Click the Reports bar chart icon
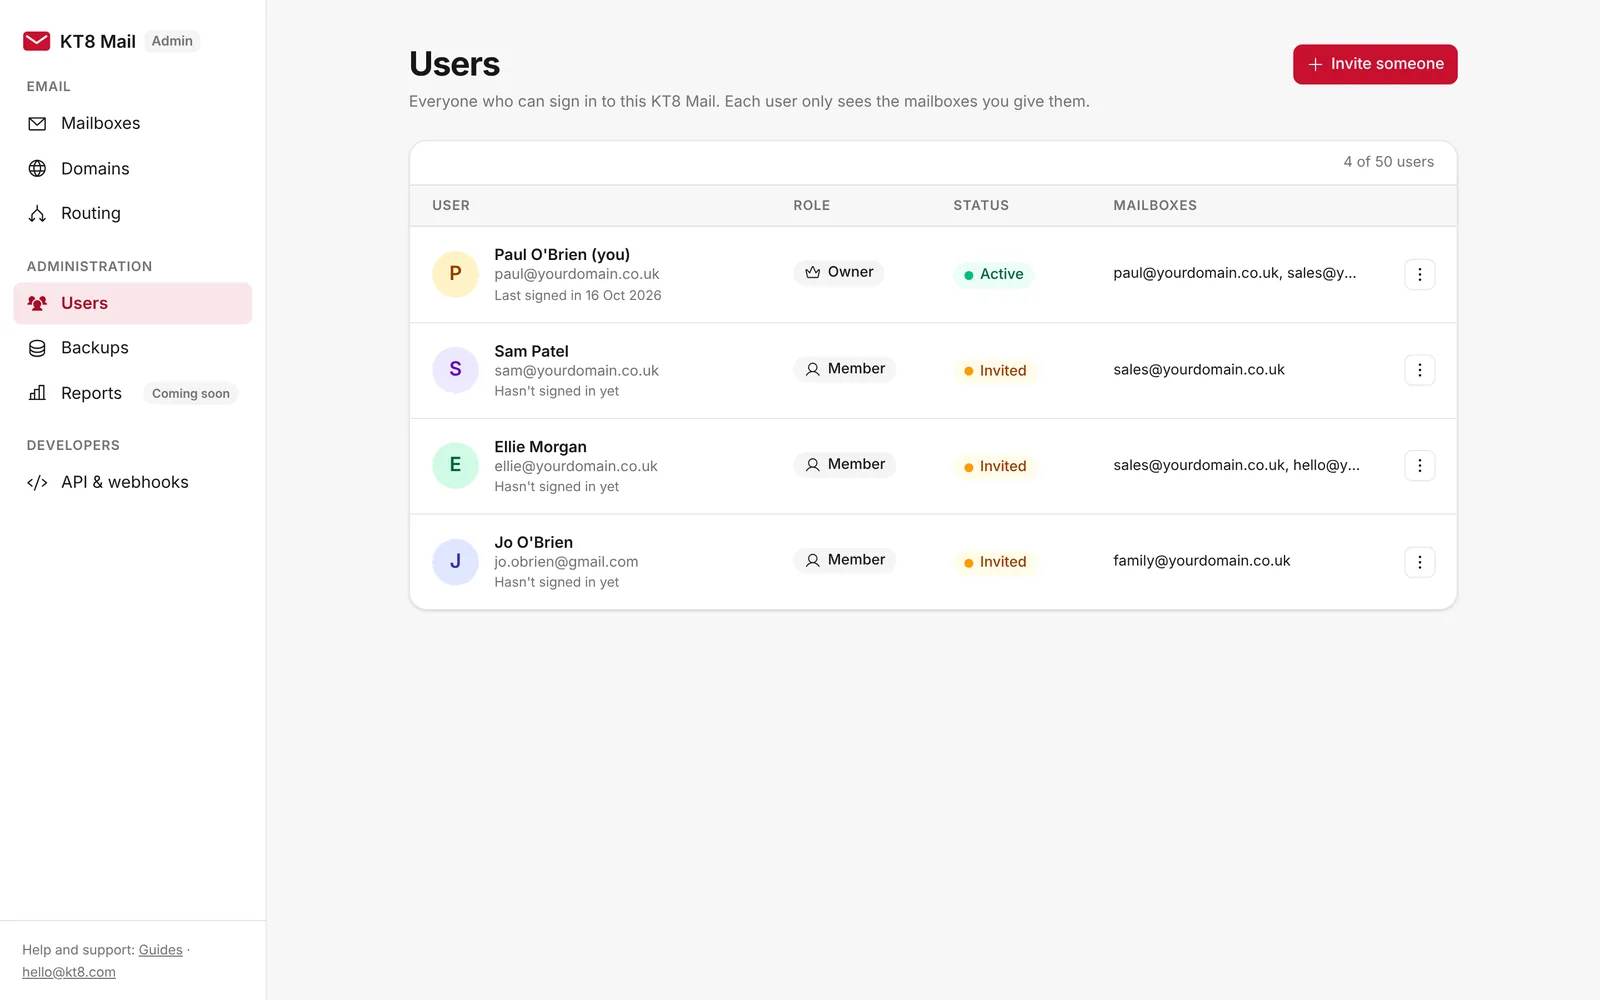This screenshot has width=1600, height=1000. coord(37,393)
